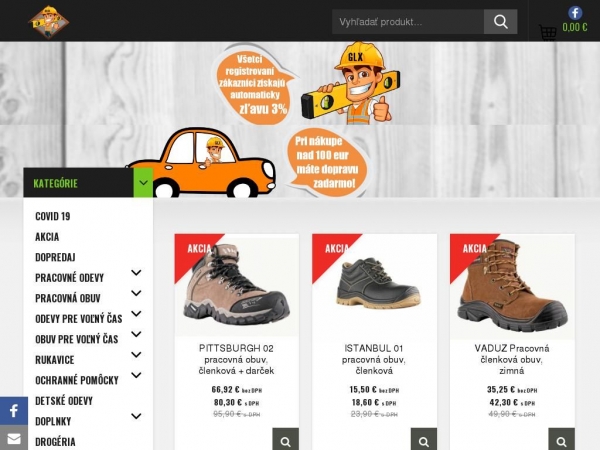Click the email envelope sidebar button
This screenshot has height=450, width=600.
tap(13, 438)
